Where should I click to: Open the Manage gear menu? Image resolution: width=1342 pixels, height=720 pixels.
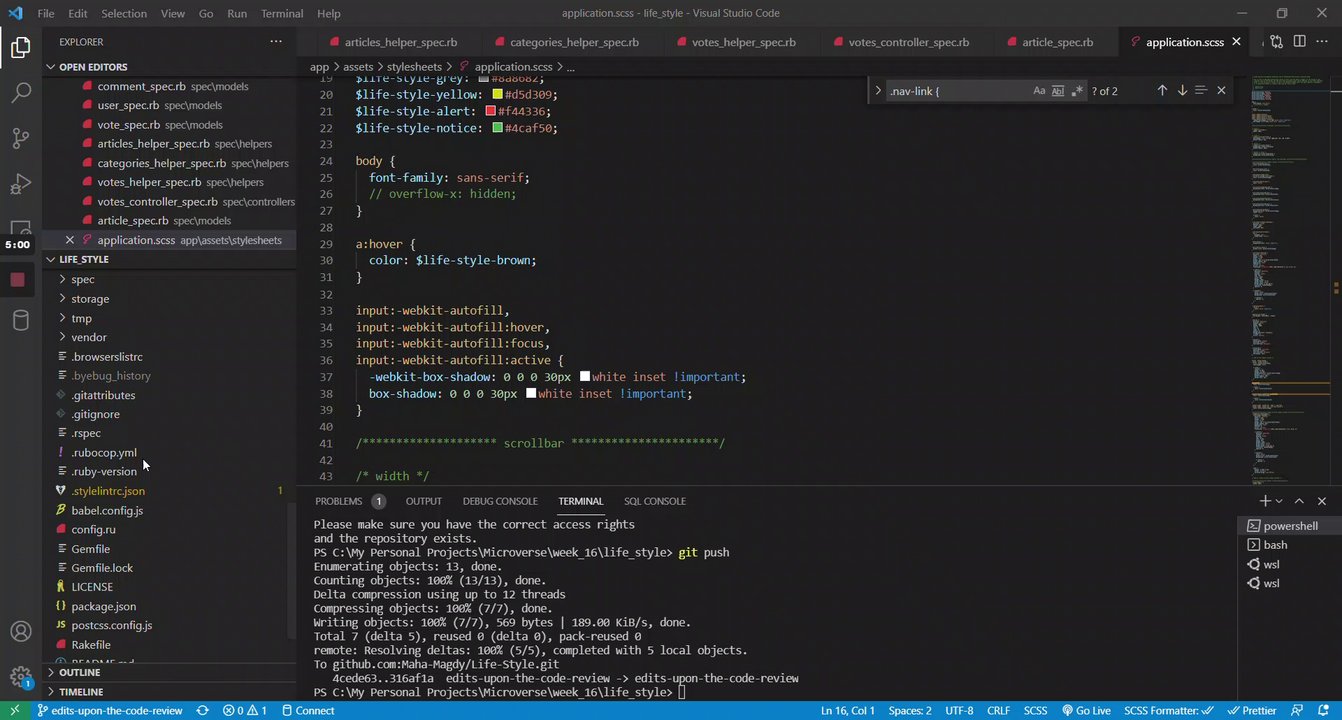20,677
